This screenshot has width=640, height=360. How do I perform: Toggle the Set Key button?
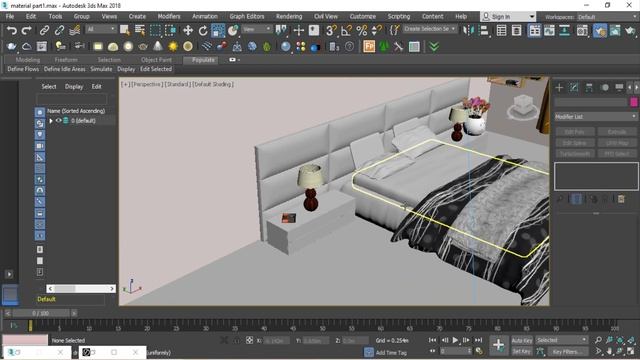click(x=522, y=351)
